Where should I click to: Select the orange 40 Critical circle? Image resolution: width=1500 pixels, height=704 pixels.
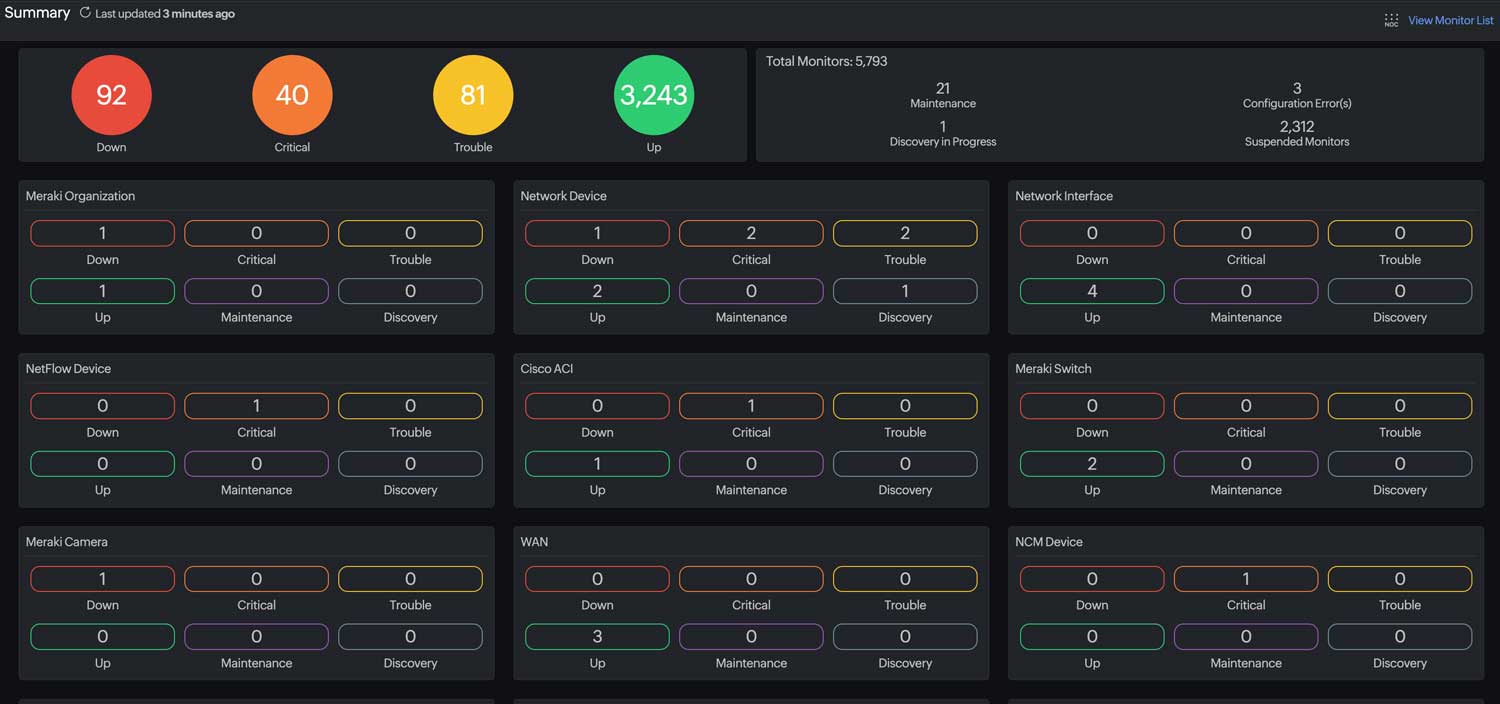click(x=292, y=95)
